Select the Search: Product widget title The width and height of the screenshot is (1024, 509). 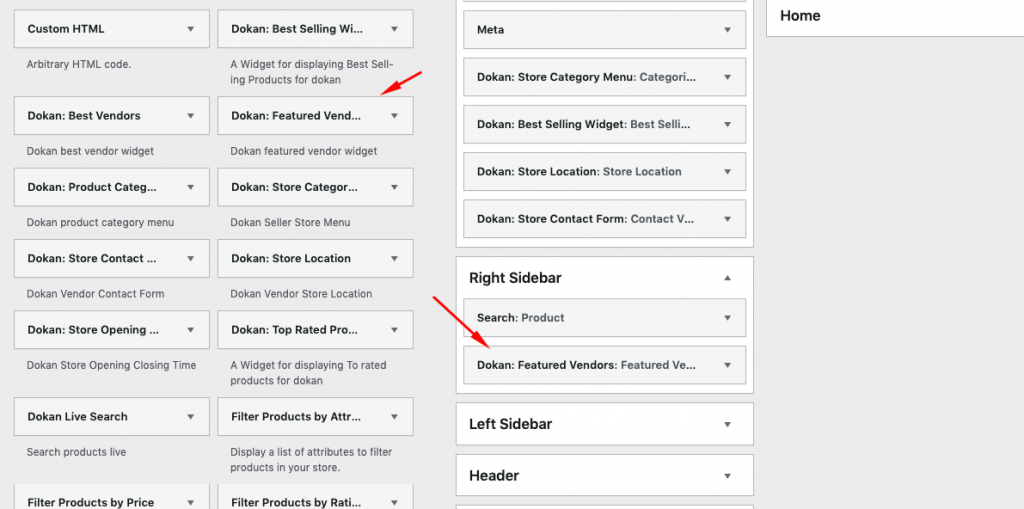click(x=520, y=318)
